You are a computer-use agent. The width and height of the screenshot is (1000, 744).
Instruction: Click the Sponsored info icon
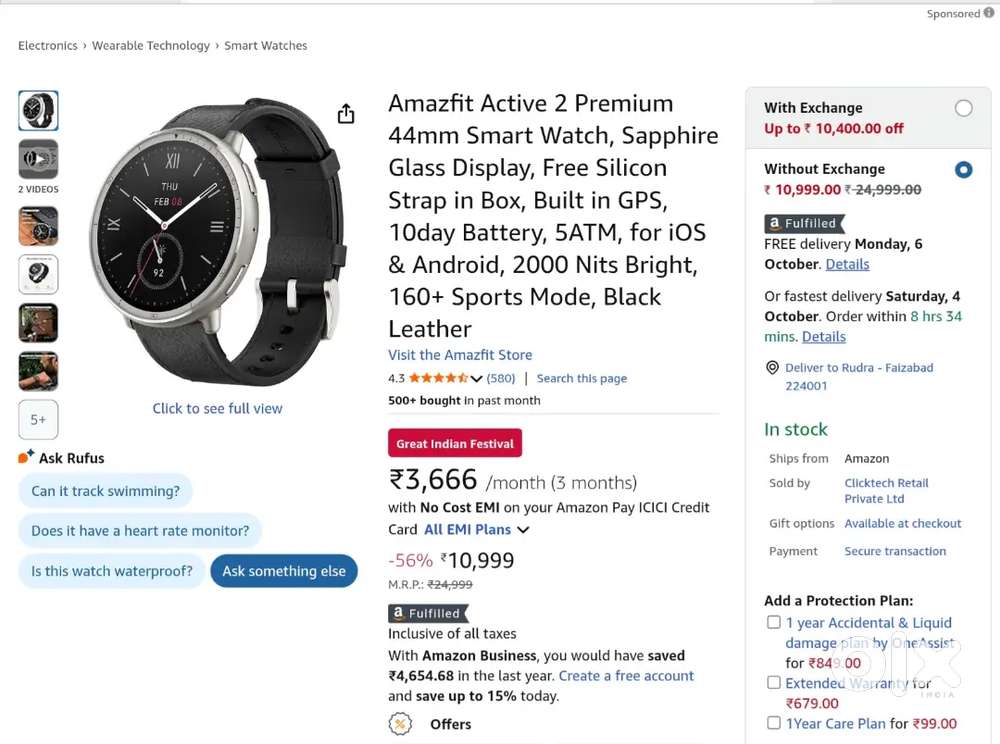[988, 13]
